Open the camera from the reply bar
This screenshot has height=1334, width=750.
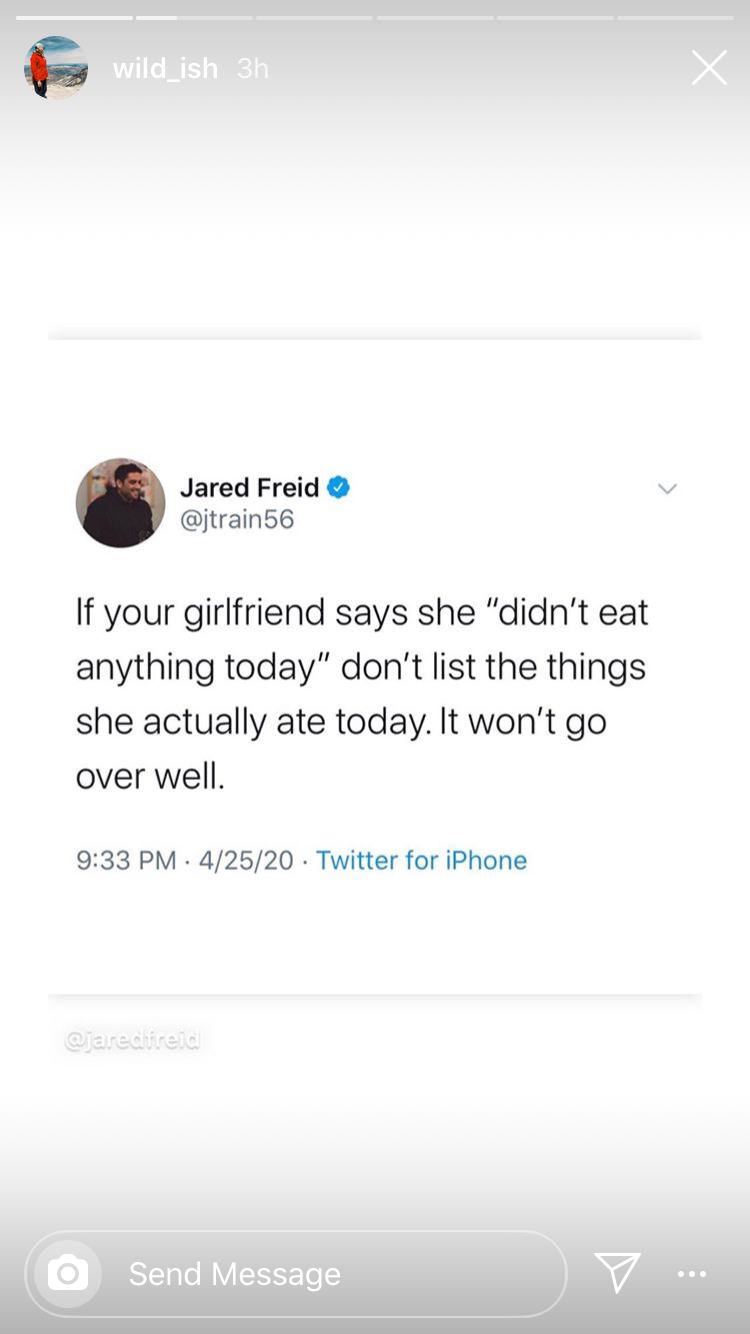point(68,1274)
